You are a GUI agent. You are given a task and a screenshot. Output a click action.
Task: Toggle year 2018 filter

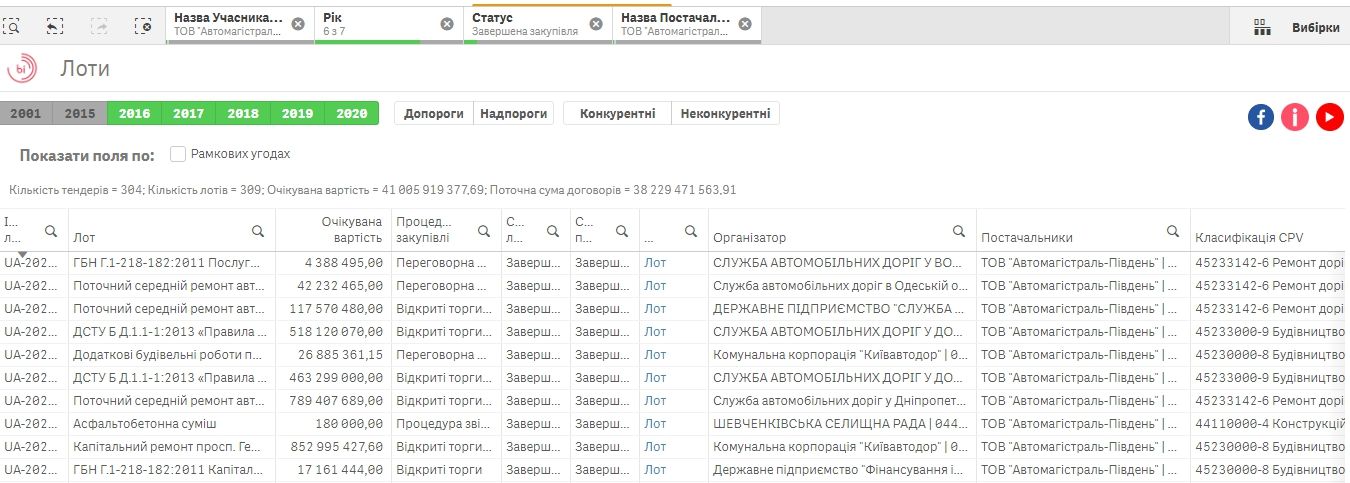(x=243, y=114)
